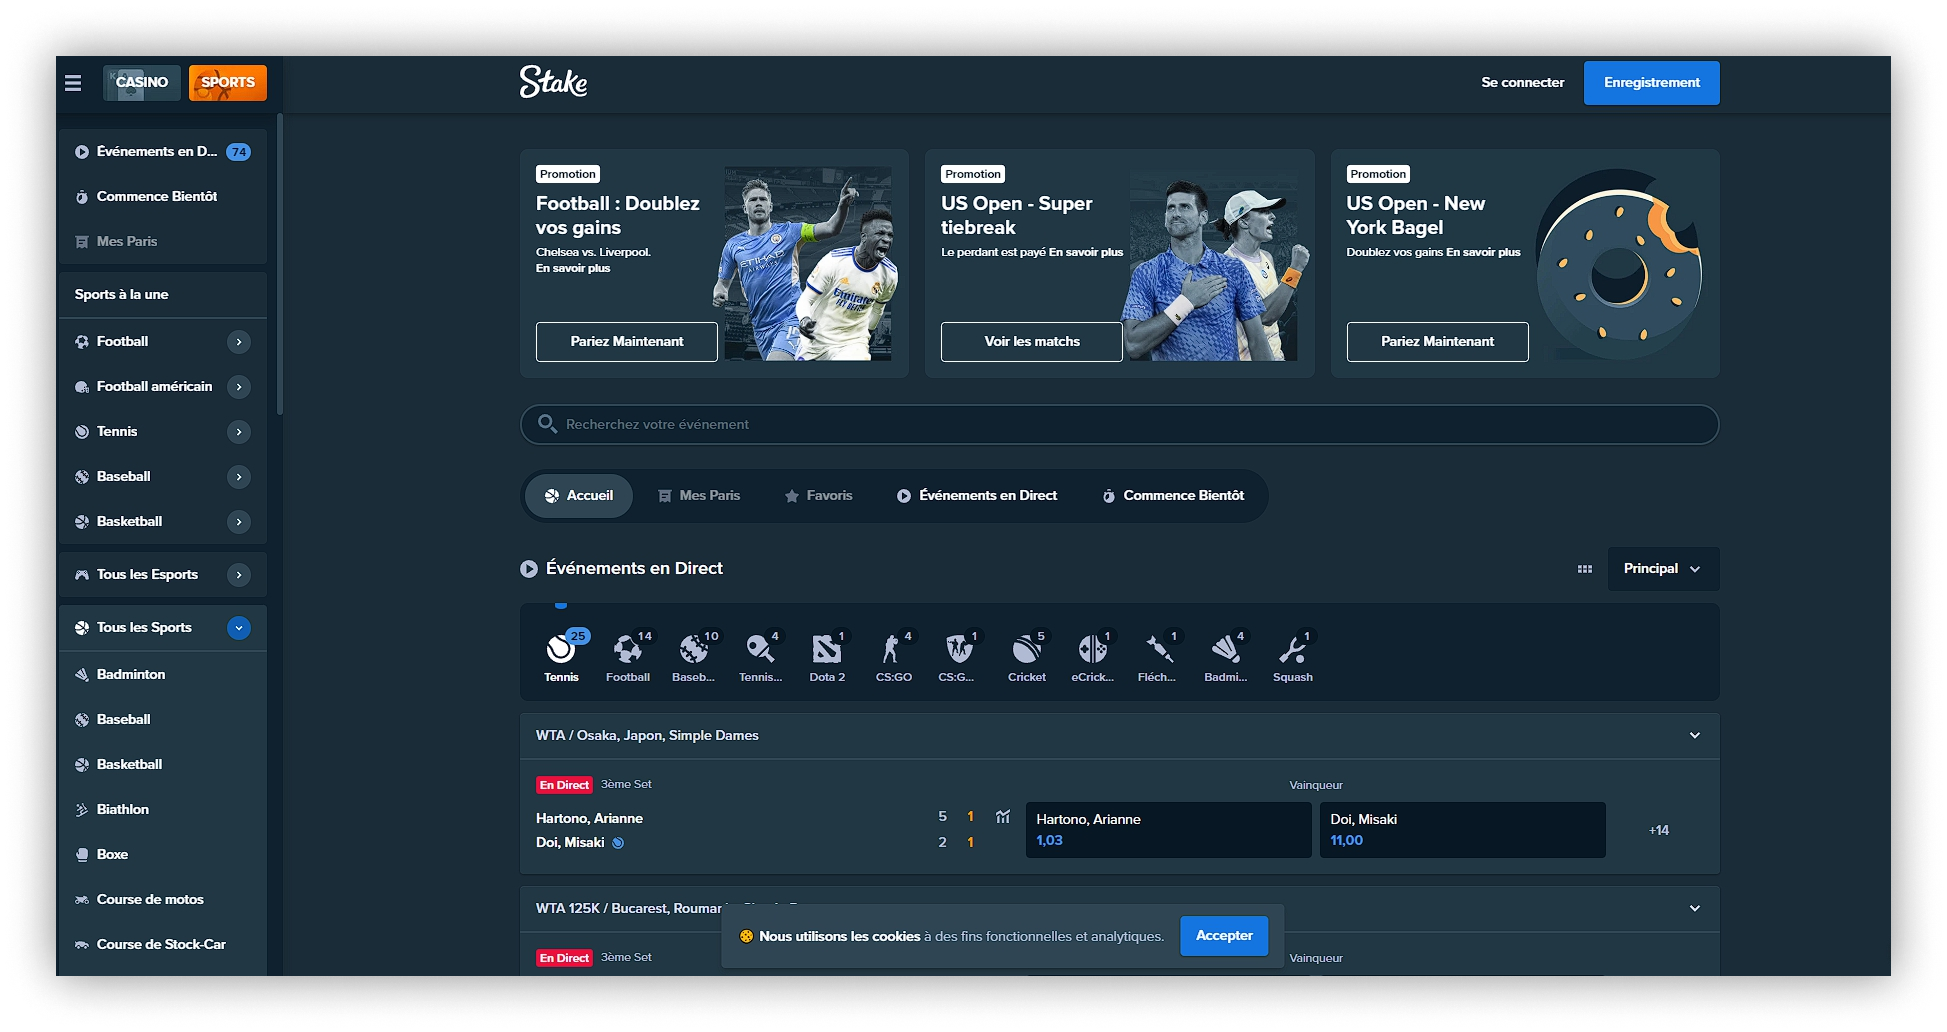Select odds 11,00 for Doi, Misaki

pos(1462,829)
